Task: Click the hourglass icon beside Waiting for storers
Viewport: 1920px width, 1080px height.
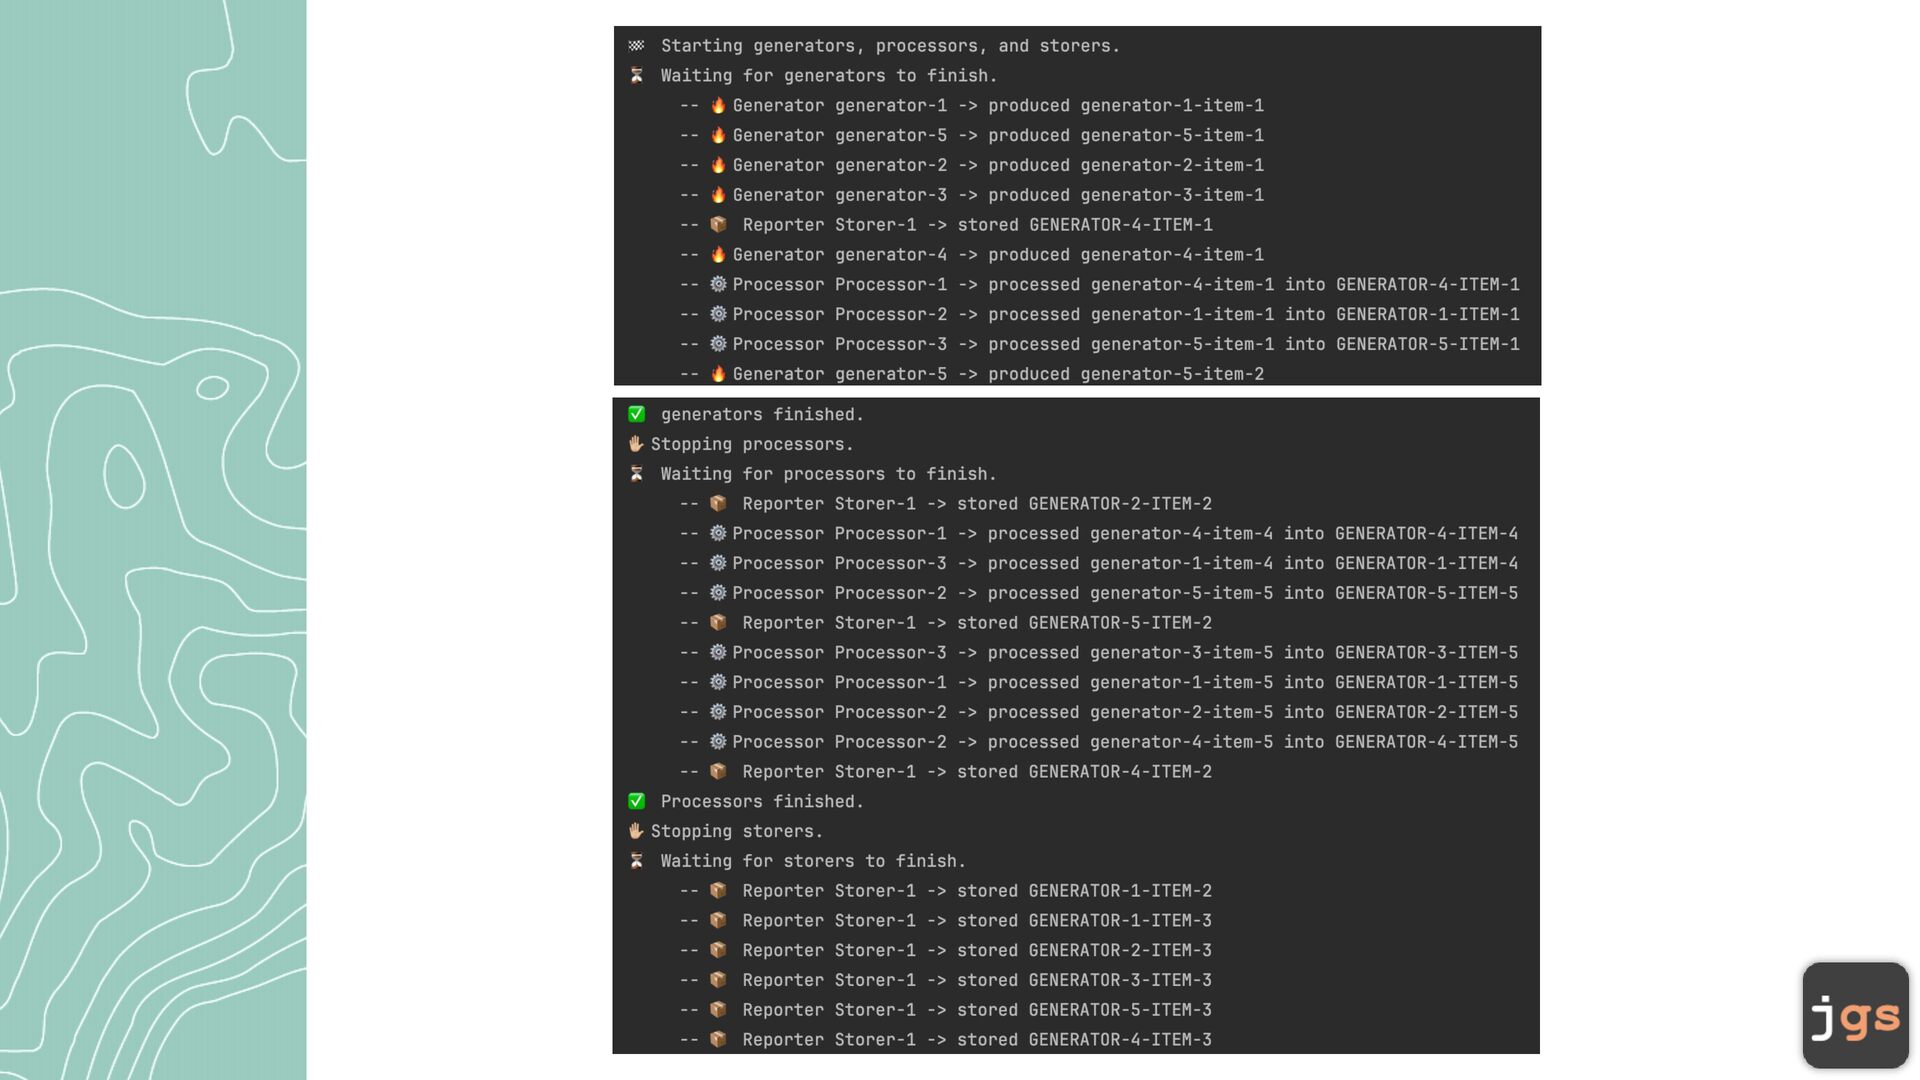Action: pyautogui.click(x=636, y=861)
